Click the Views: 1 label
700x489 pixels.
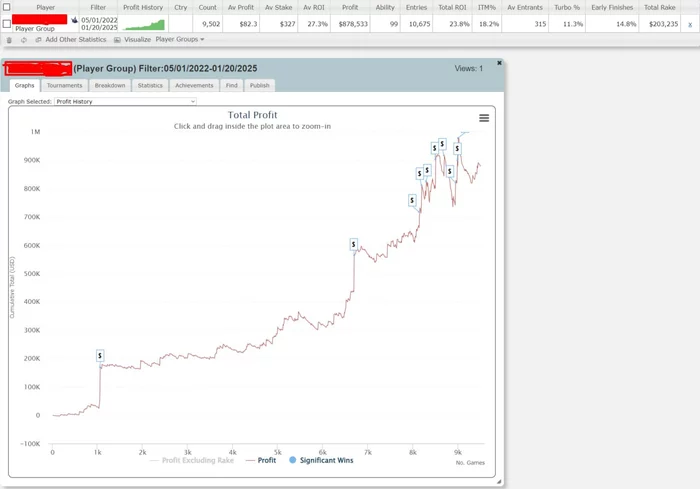coord(469,68)
